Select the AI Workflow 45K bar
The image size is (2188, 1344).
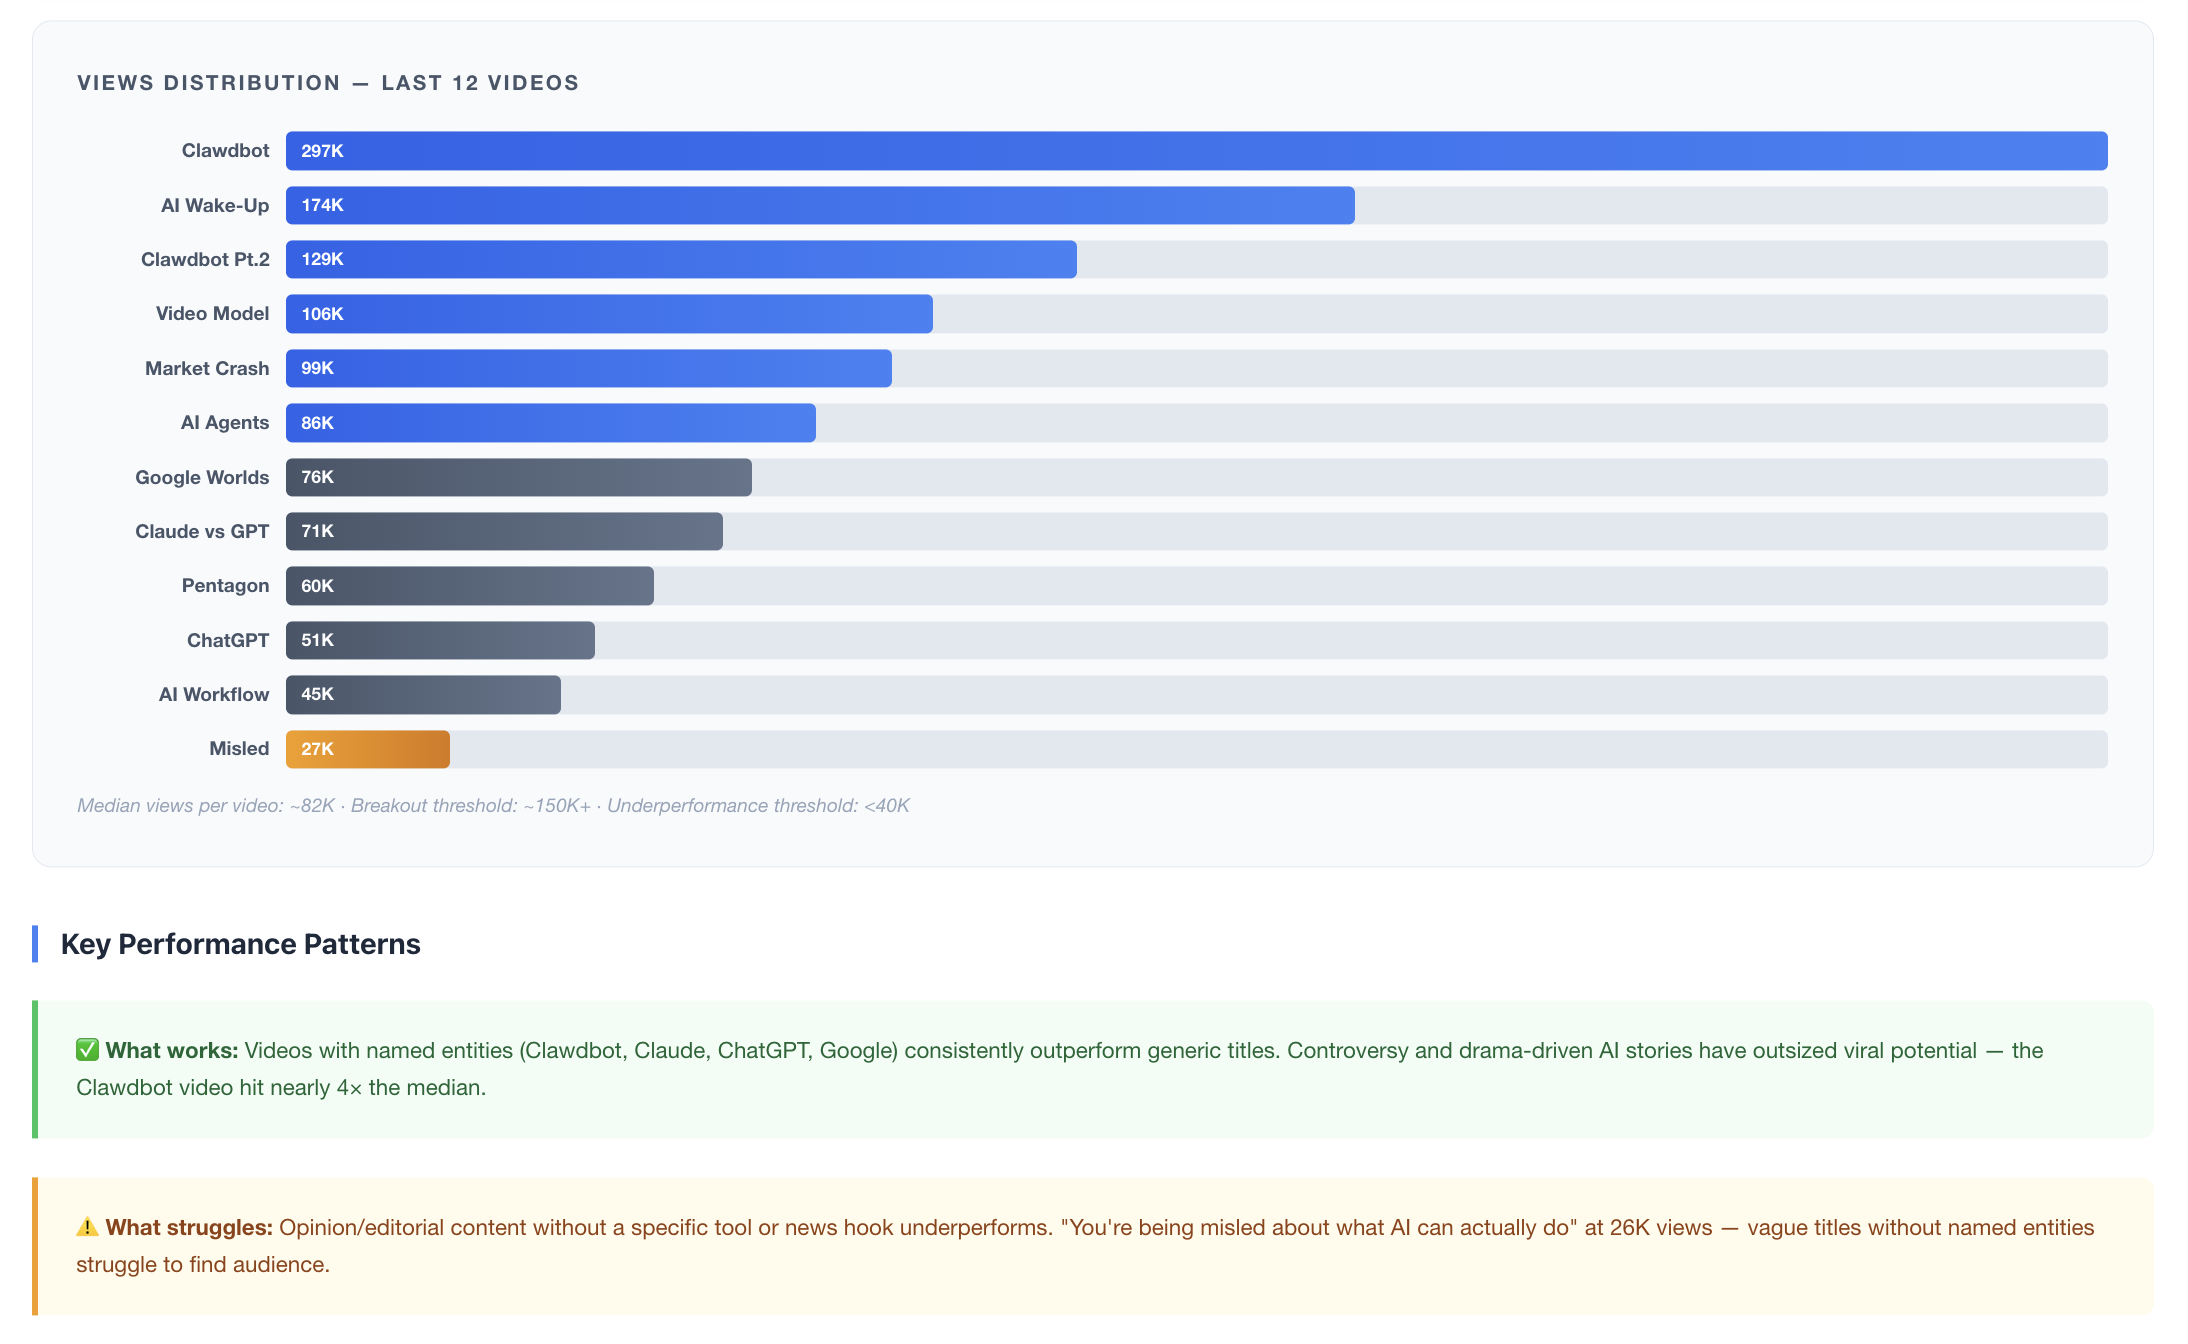[x=423, y=694]
